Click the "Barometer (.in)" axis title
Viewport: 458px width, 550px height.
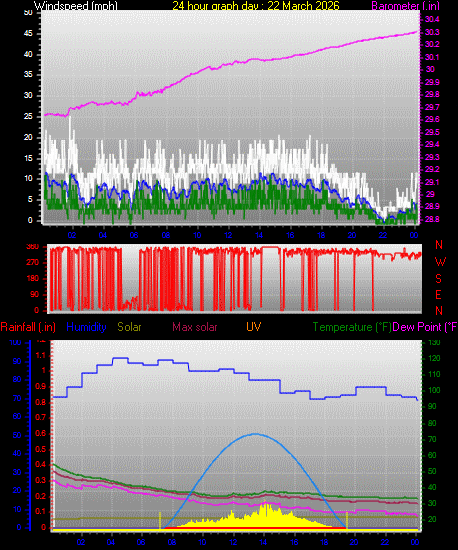point(405,6)
